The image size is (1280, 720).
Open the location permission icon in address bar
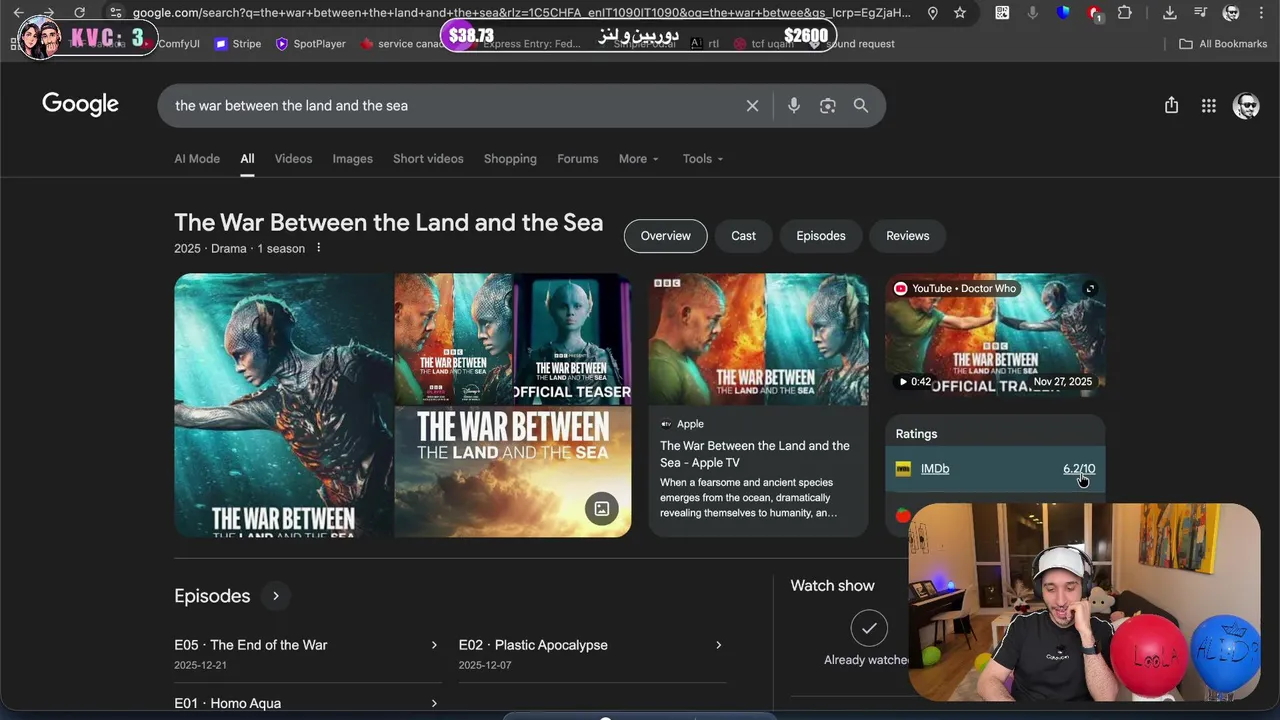click(x=933, y=13)
